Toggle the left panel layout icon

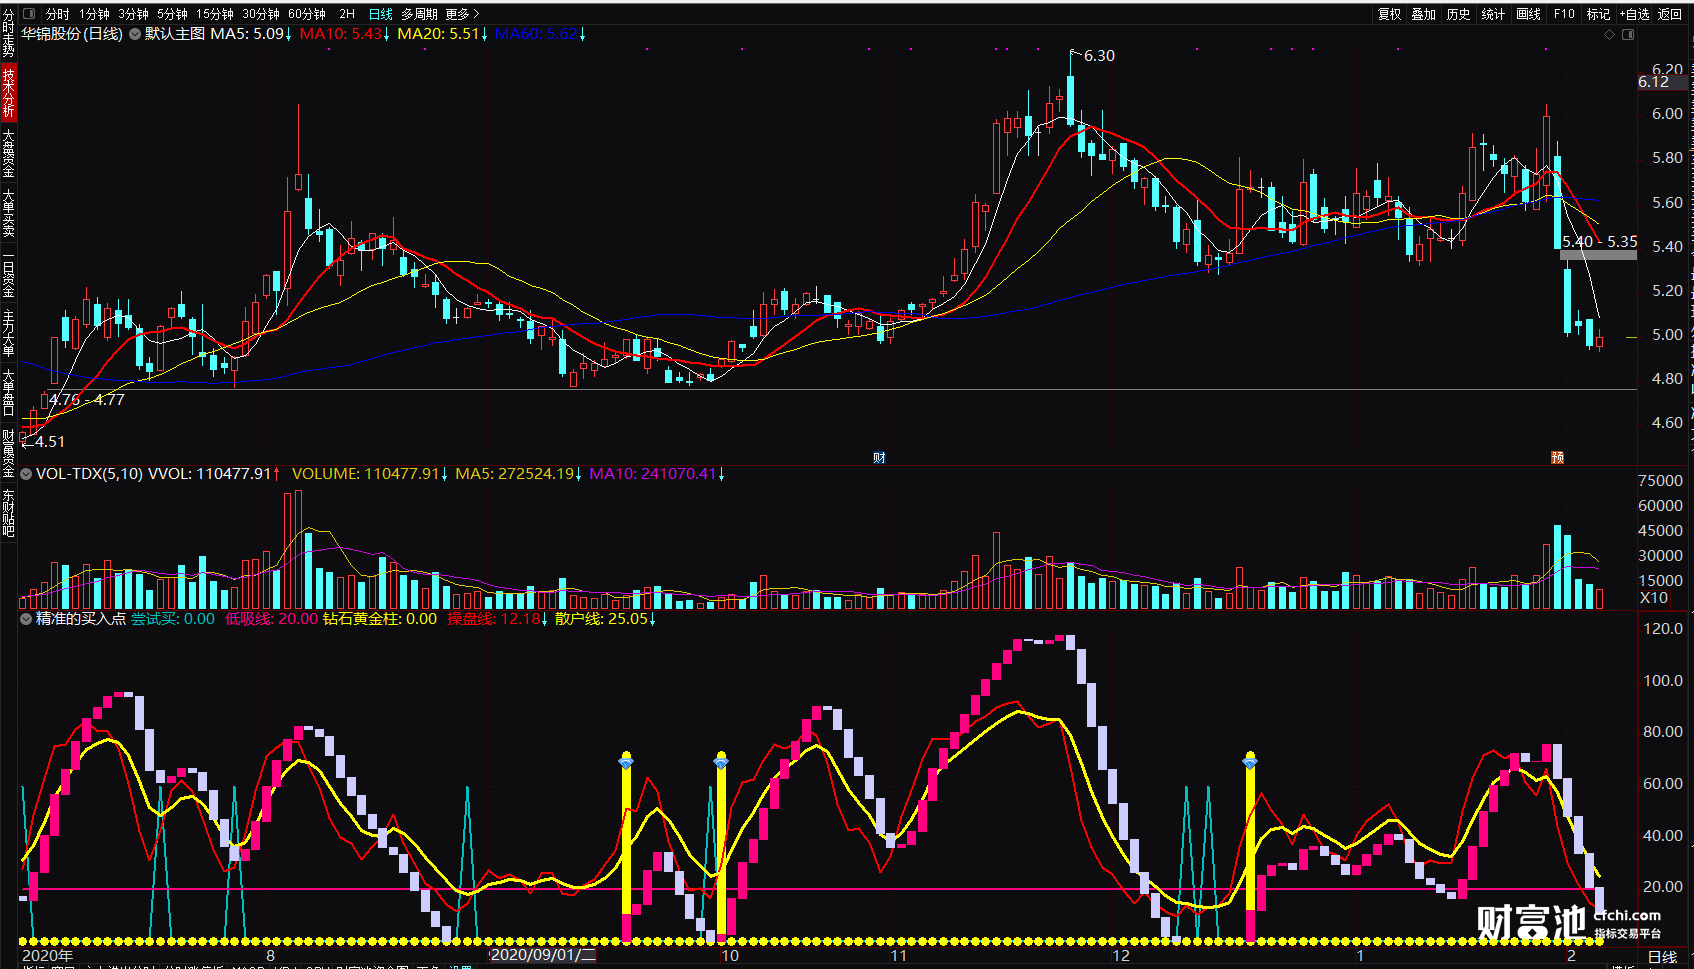[x=29, y=14]
